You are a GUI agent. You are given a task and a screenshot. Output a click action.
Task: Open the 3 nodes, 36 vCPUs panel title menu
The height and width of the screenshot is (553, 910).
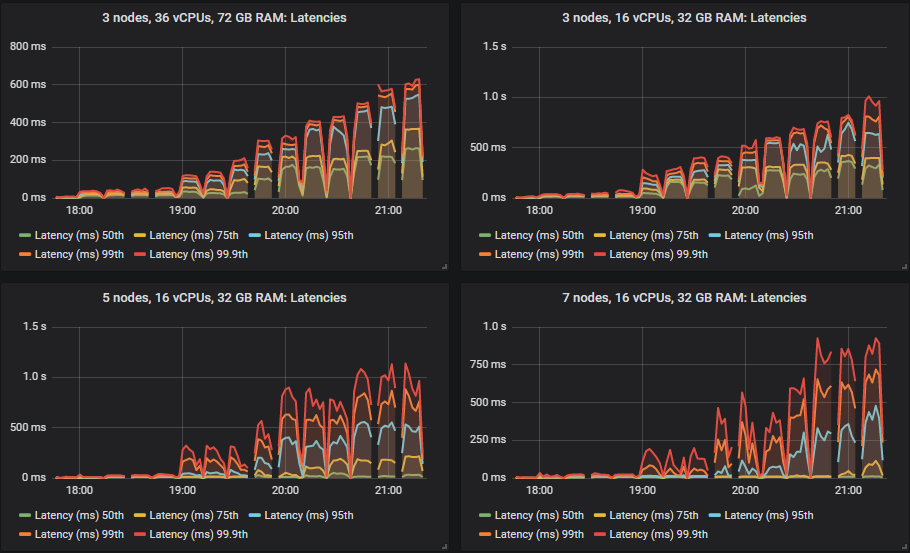(x=224, y=17)
